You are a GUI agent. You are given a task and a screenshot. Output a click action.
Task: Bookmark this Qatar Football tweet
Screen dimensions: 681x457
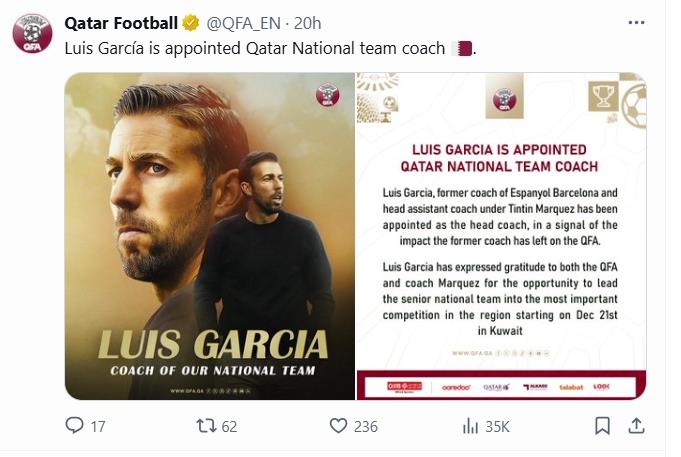(x=602, y=426)
